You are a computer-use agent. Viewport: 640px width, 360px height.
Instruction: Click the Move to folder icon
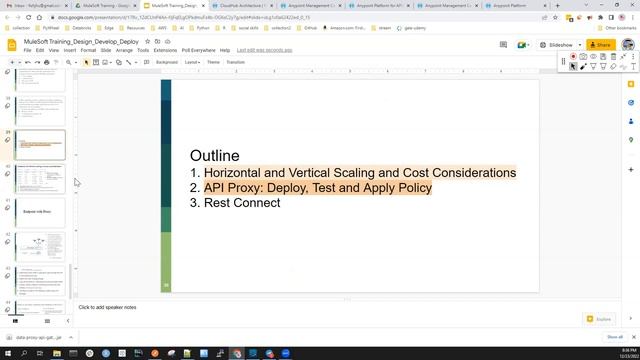157,42
